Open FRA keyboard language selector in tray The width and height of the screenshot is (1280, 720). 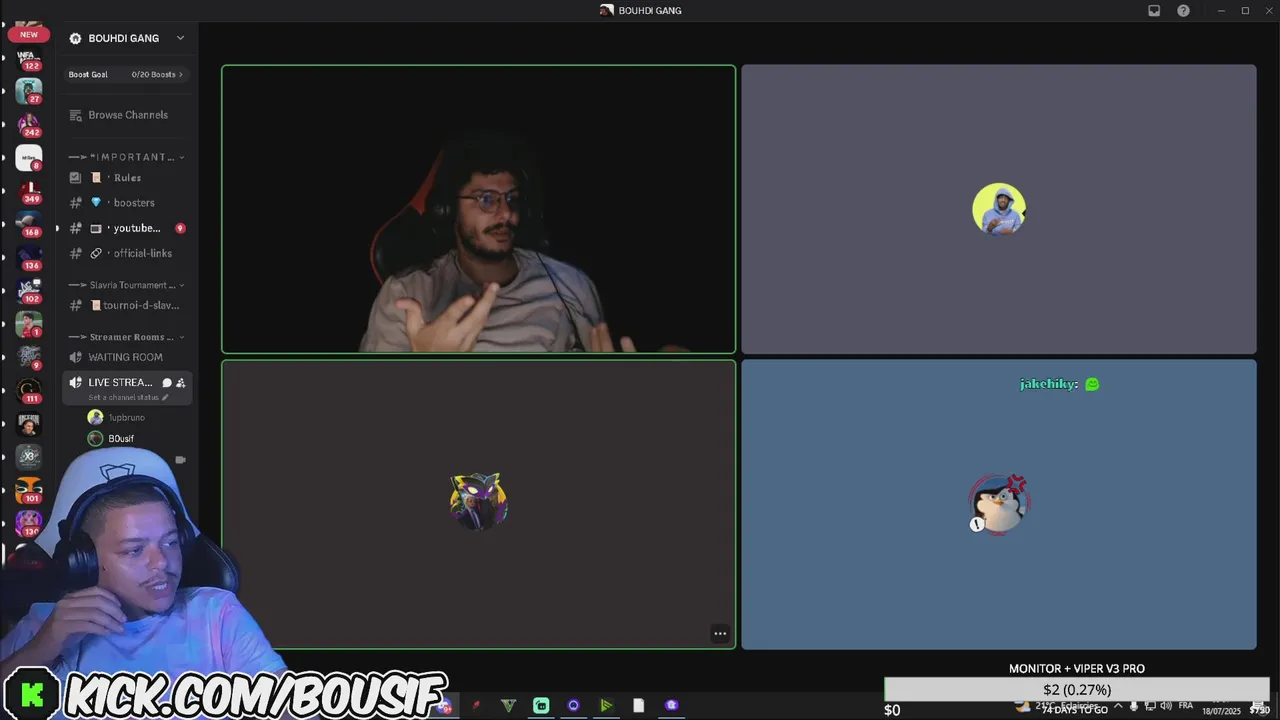pos(1186,705)
